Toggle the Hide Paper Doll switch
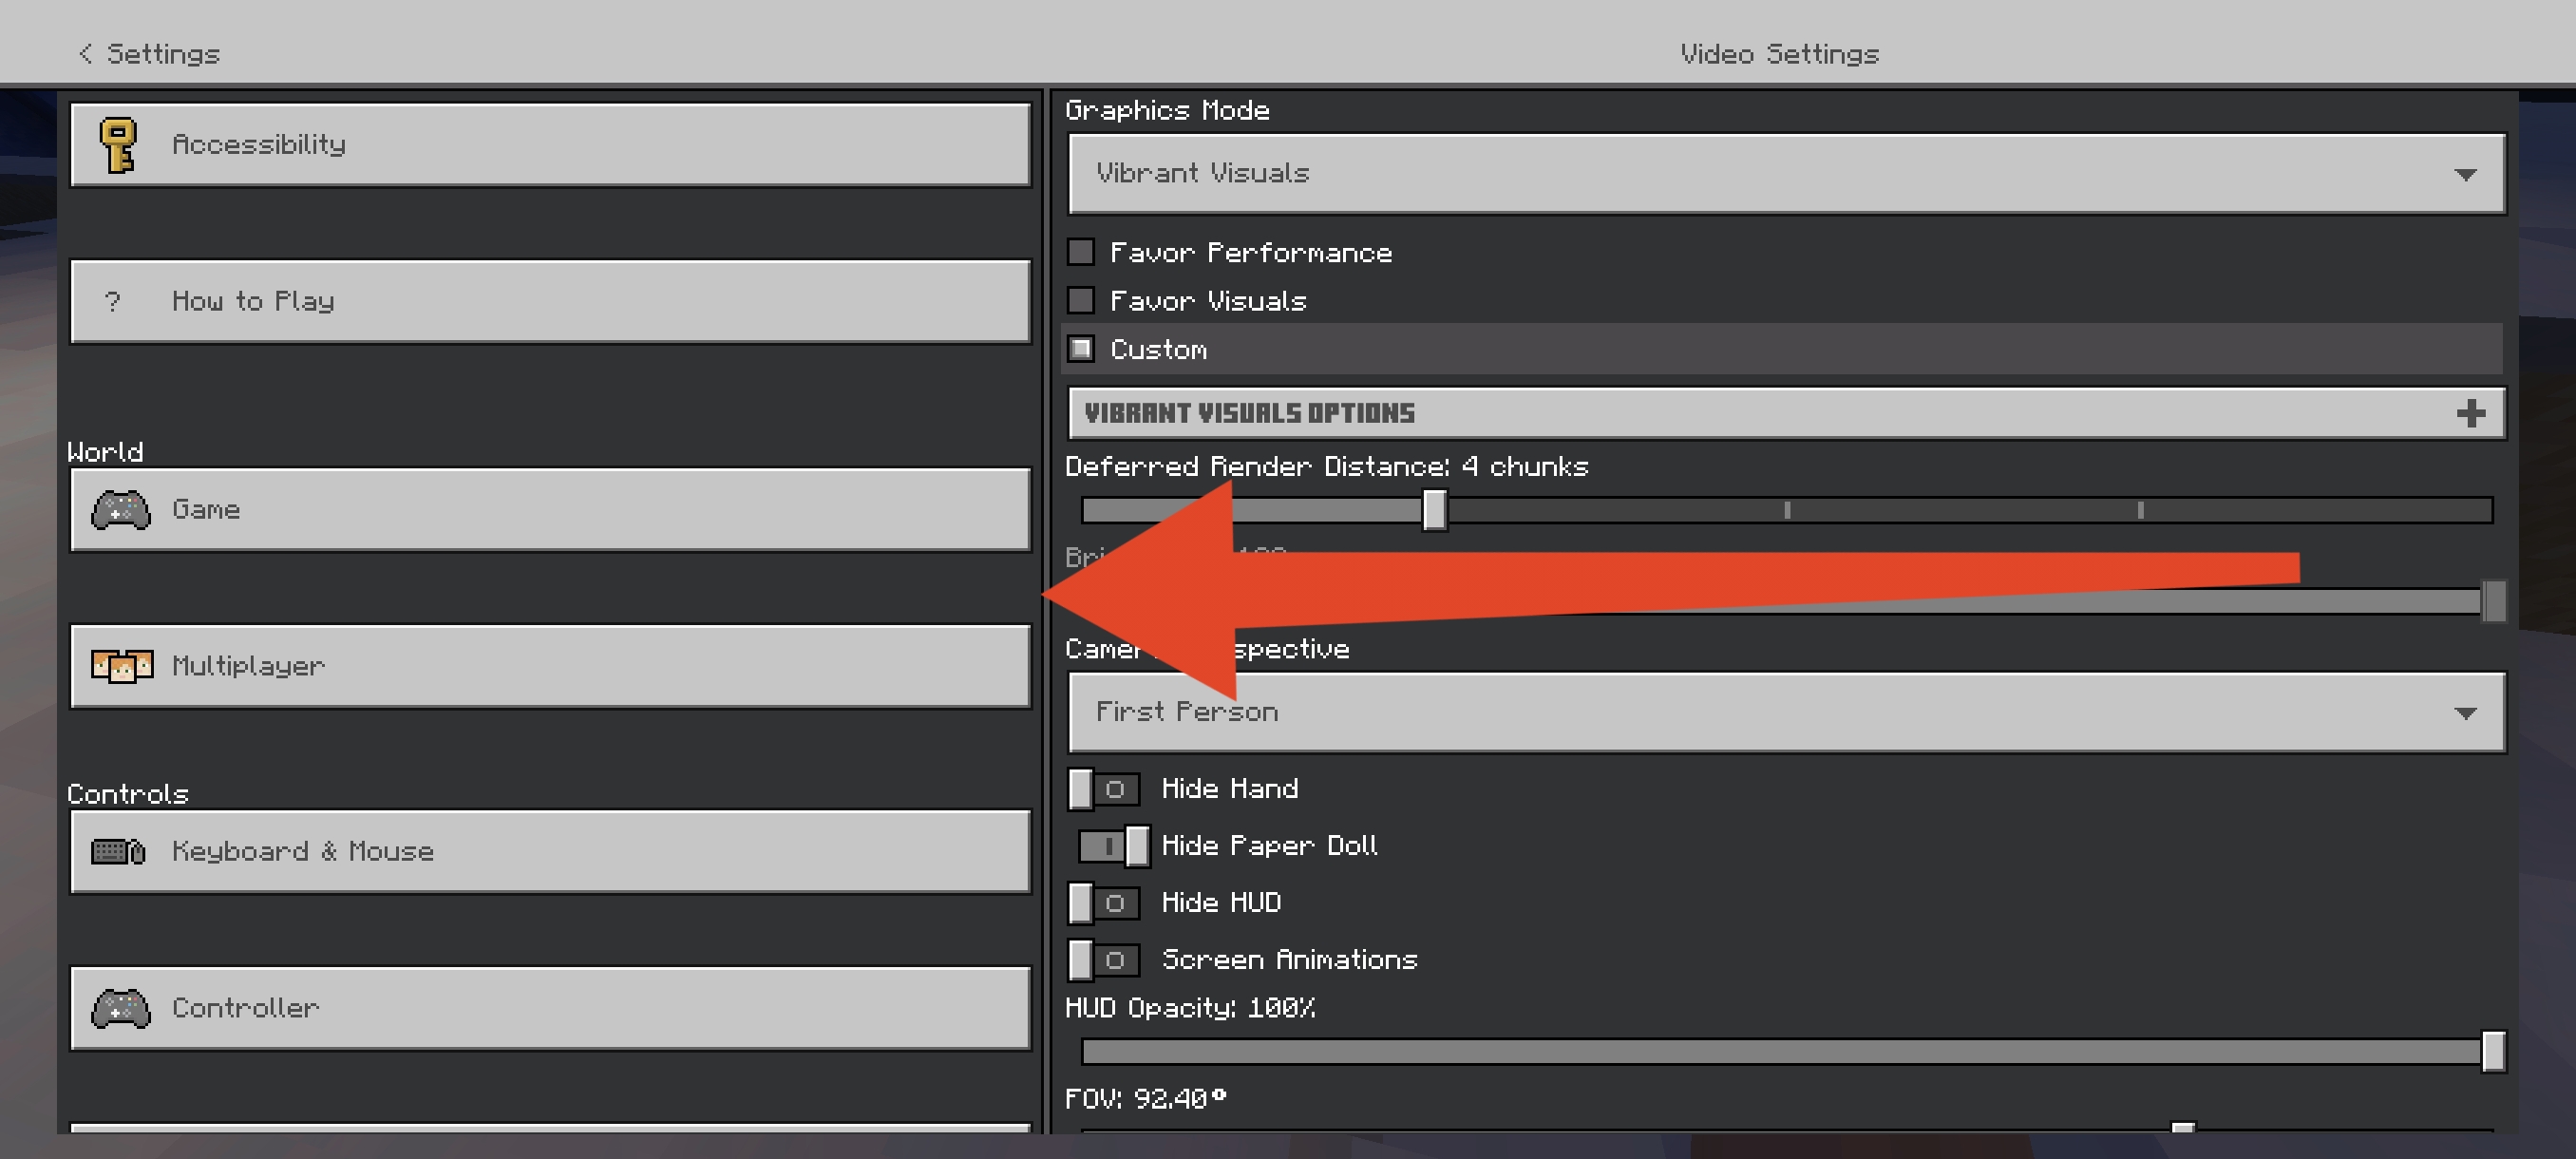The height and width of the screenshot is (1159, 2576). point(1112,846)
